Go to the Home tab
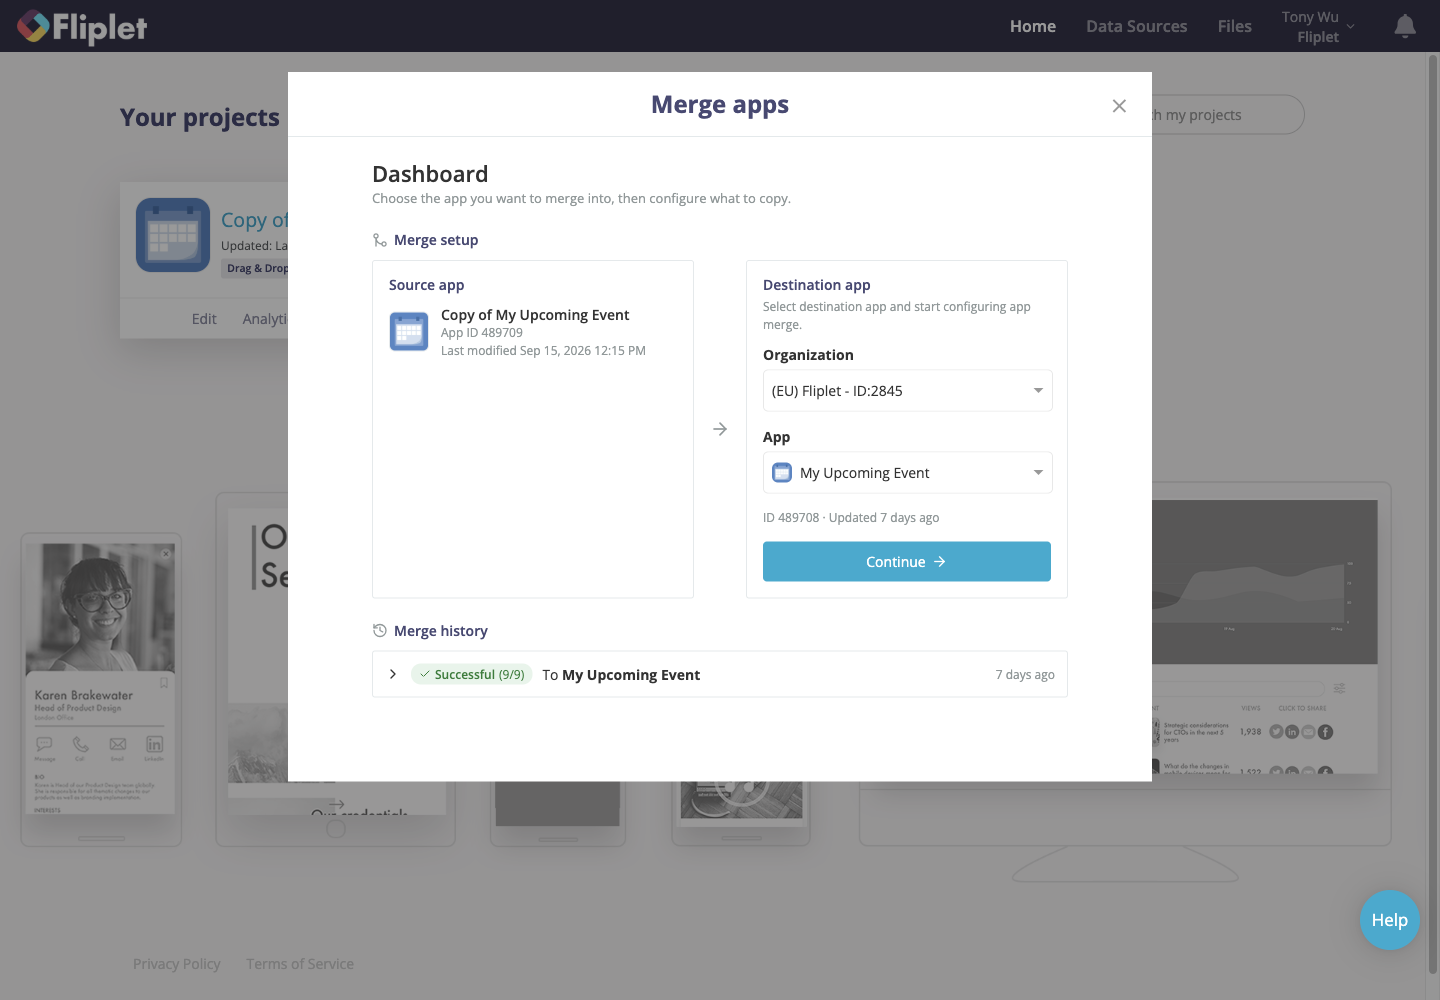Image resolution: width=1440 pixels, height=1000 pixels. point(1033,27)
